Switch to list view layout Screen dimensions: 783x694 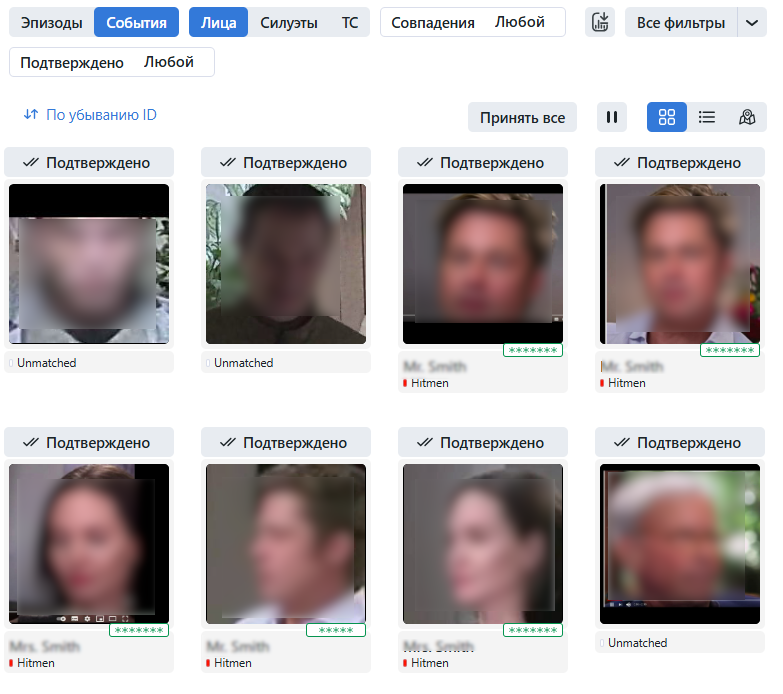707,117
